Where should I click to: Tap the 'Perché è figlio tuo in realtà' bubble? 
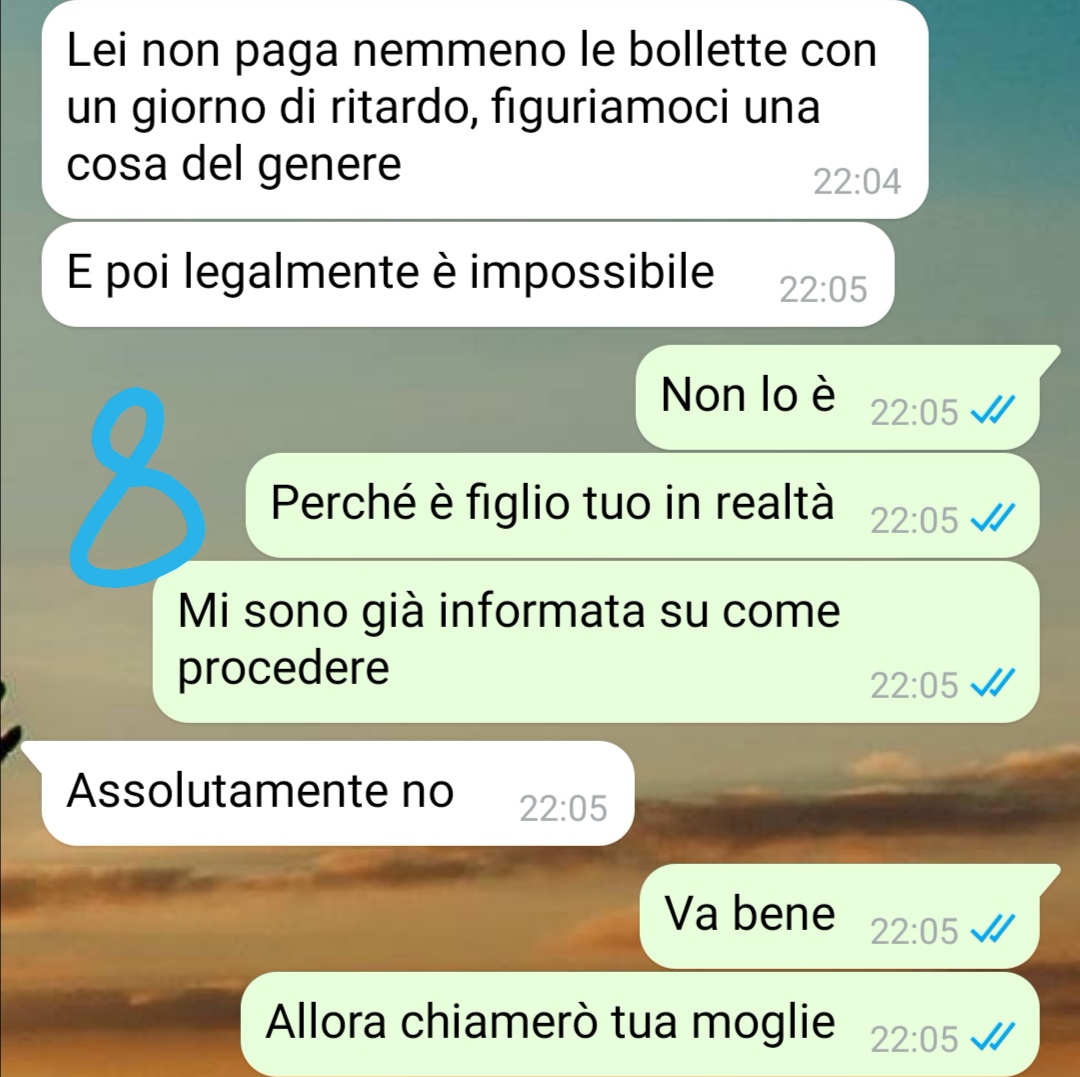[x=642, y=505]
